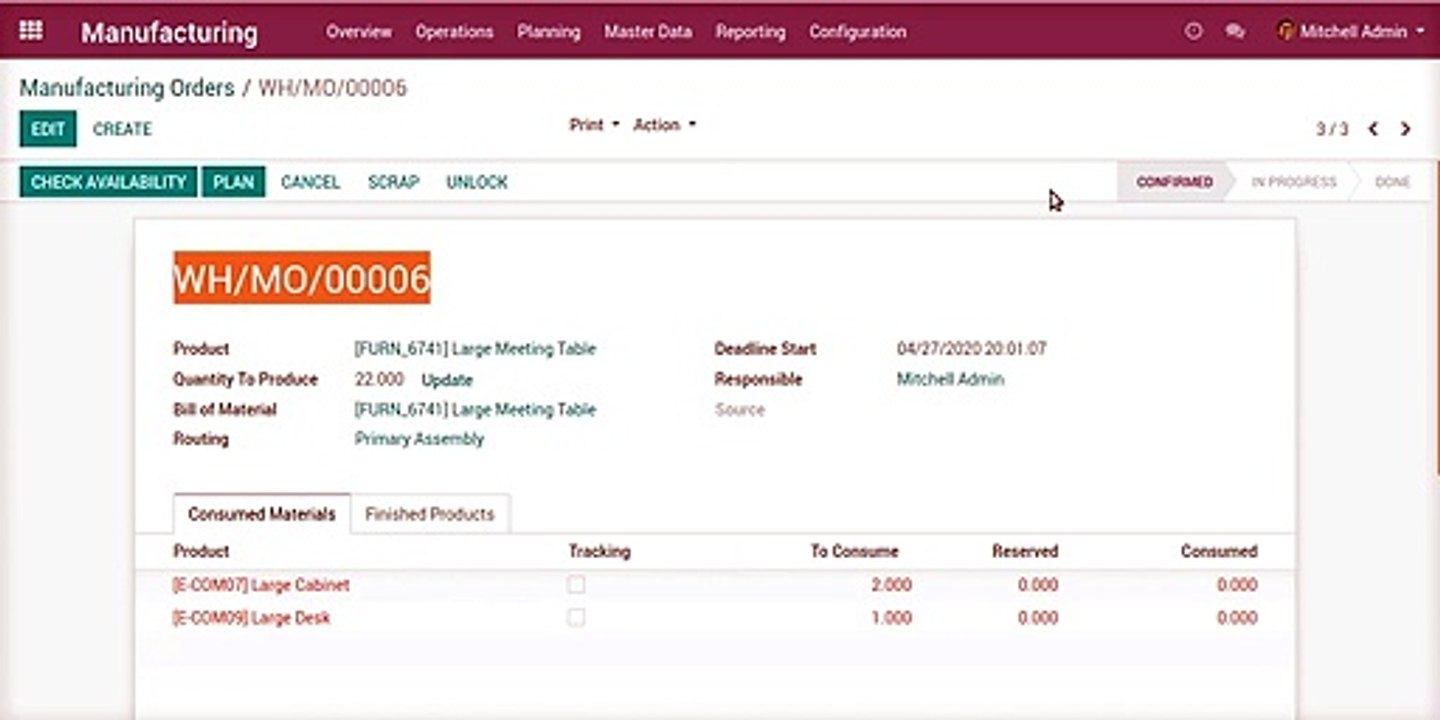Click To Consume value 2.000
This screenshot has width=1440, height=720.
tap(891, 585)
